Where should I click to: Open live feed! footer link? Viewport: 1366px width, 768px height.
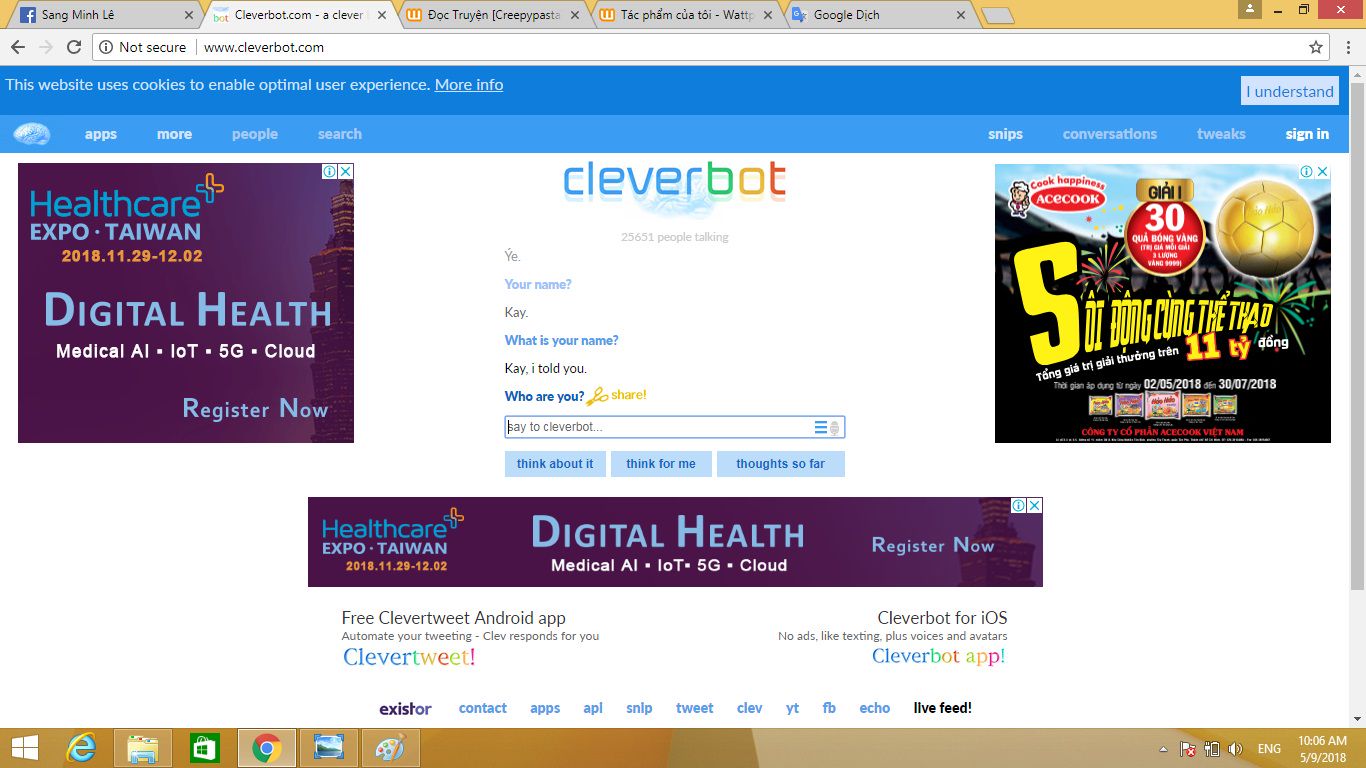coord(943,708)
